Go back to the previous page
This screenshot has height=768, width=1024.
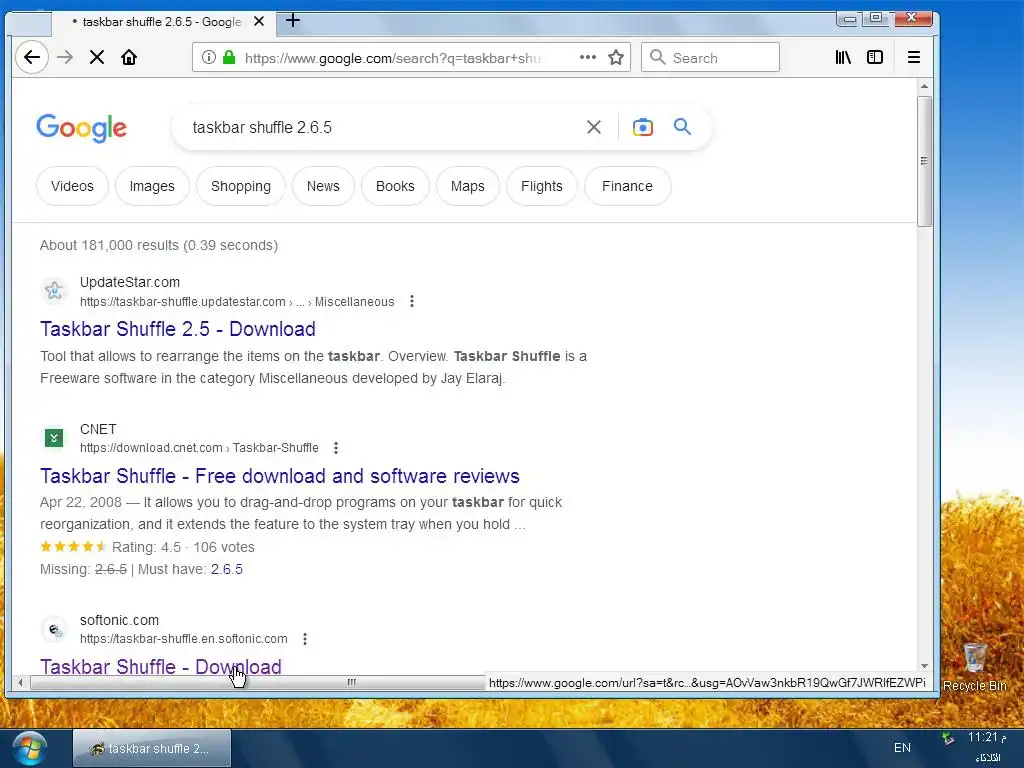(x=31, y=57)
